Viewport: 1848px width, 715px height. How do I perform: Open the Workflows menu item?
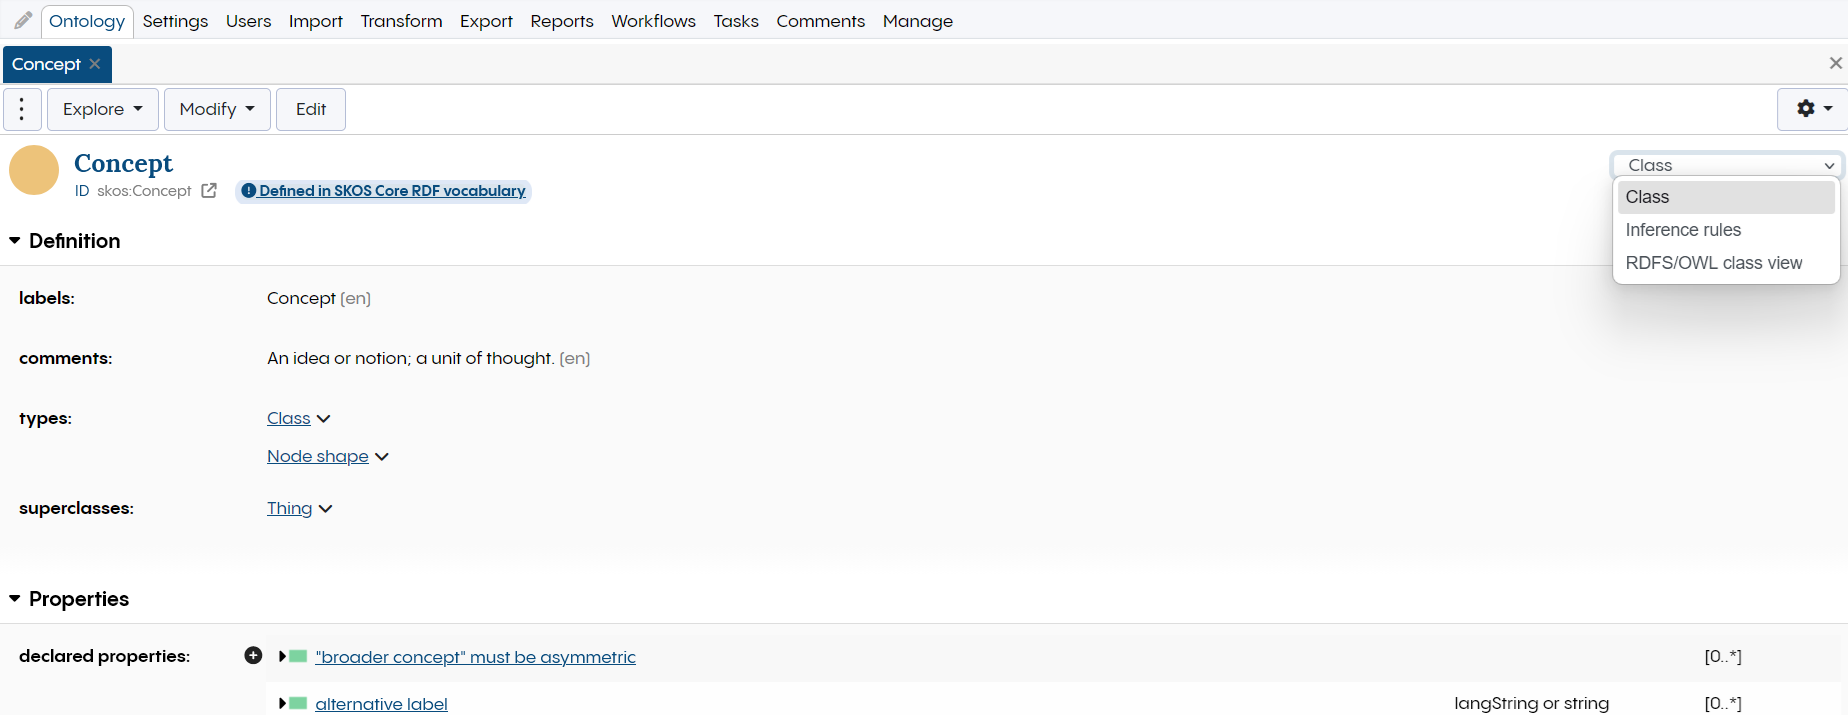[x=653, y=21]
